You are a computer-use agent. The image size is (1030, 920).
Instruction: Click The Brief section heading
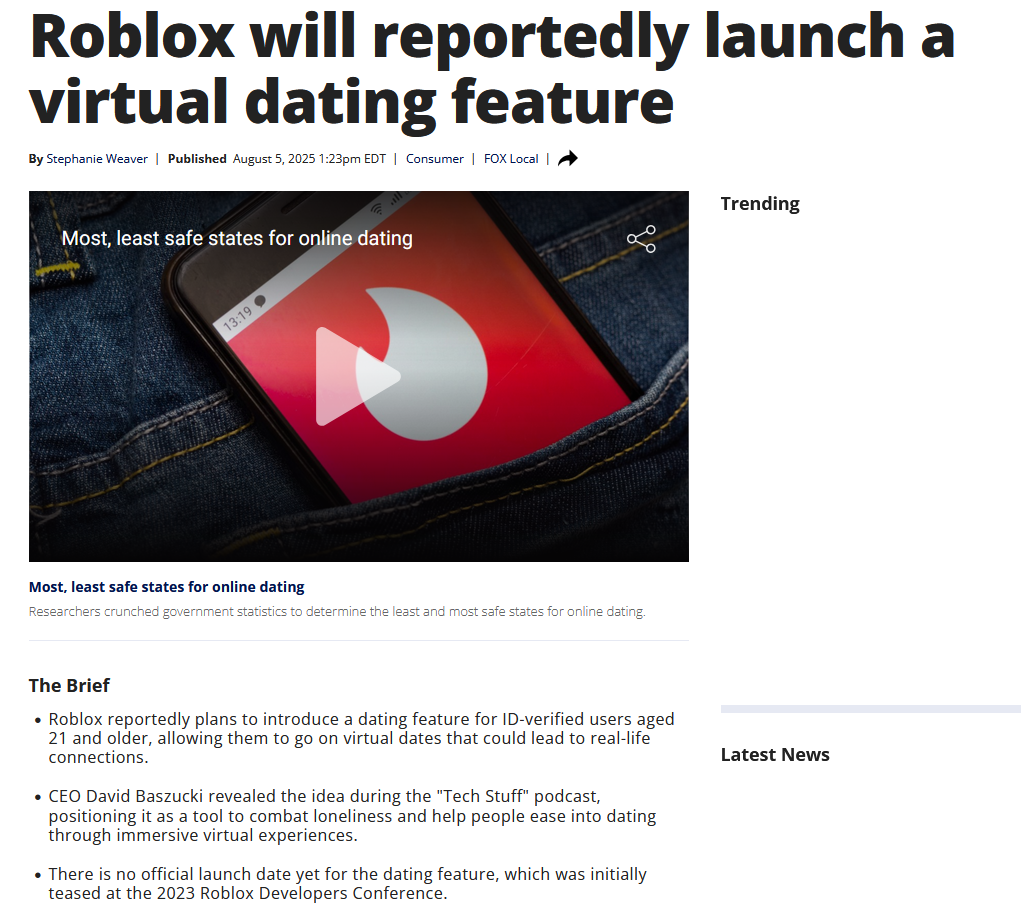coord(69,686)
